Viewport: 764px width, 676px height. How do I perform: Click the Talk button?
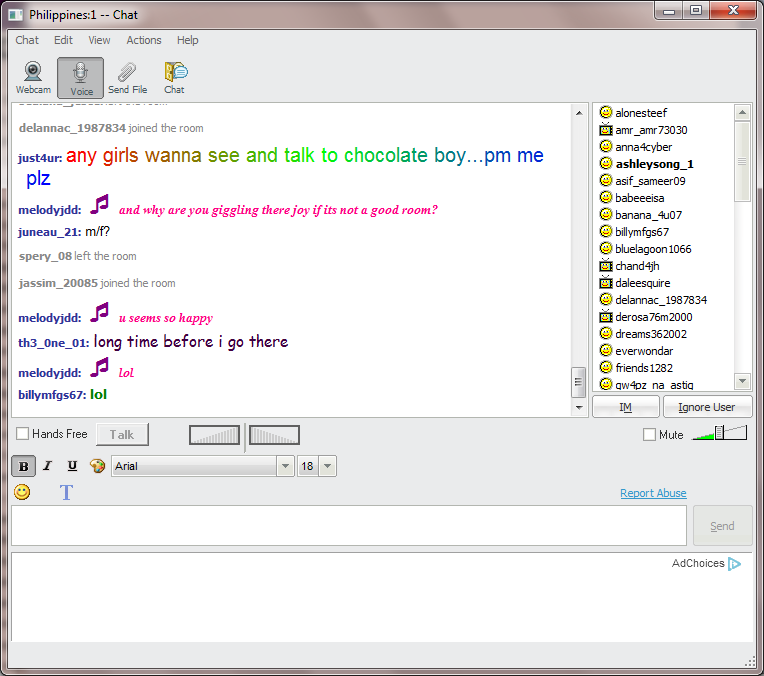click(122, 434)
